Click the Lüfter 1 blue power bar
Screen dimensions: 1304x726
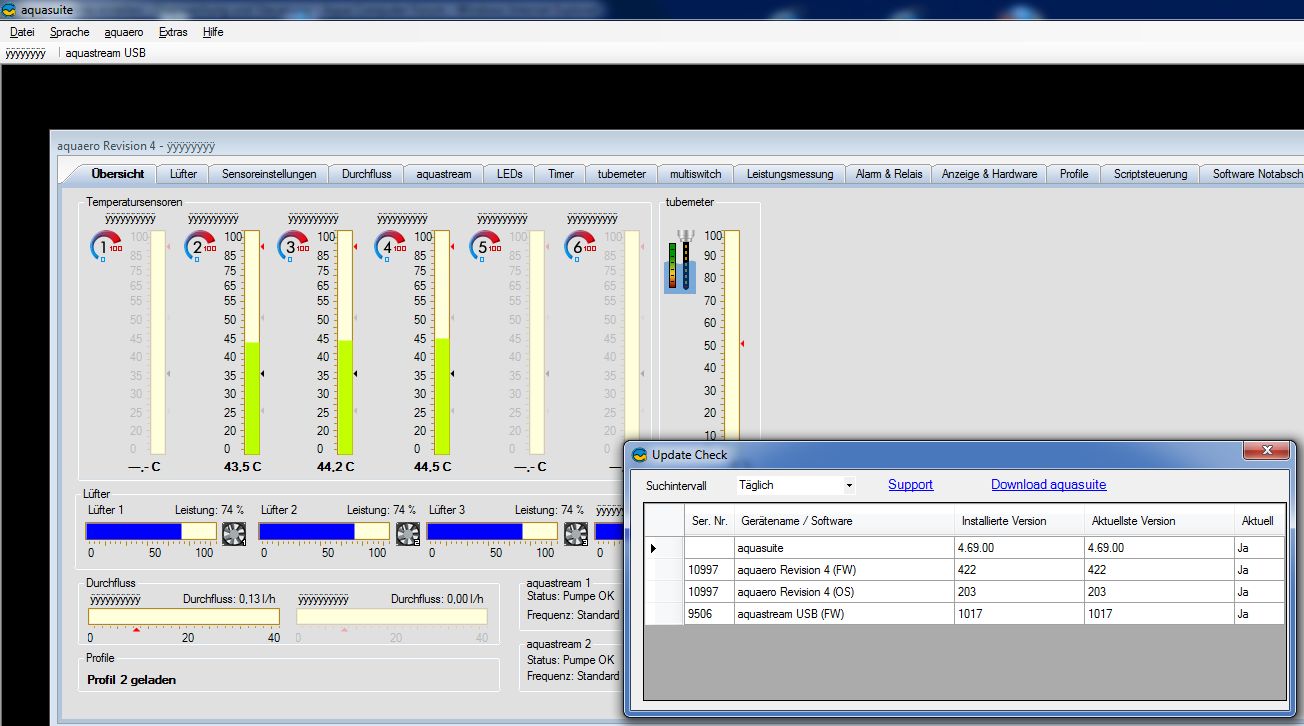pyautogui.click(x=134, y=532)
